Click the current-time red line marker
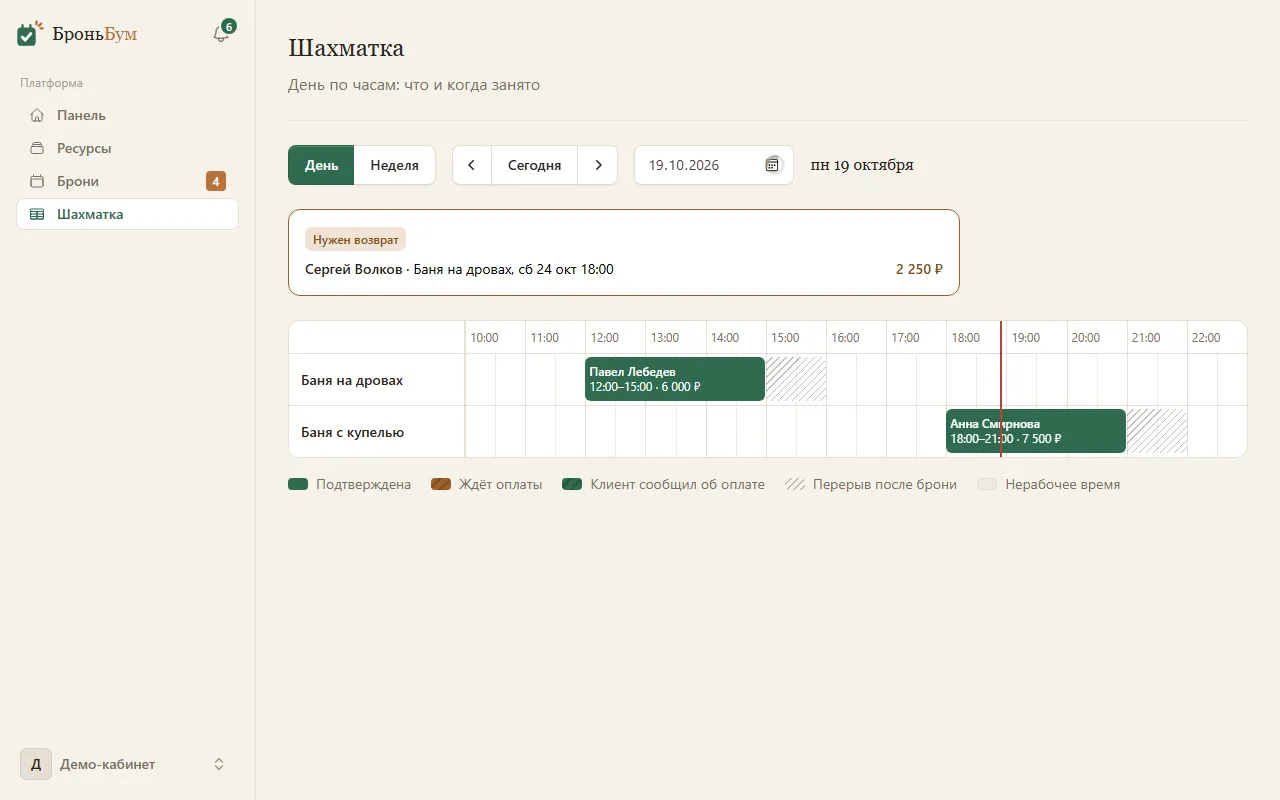 pyautogui.click(x=1001, y=389)
